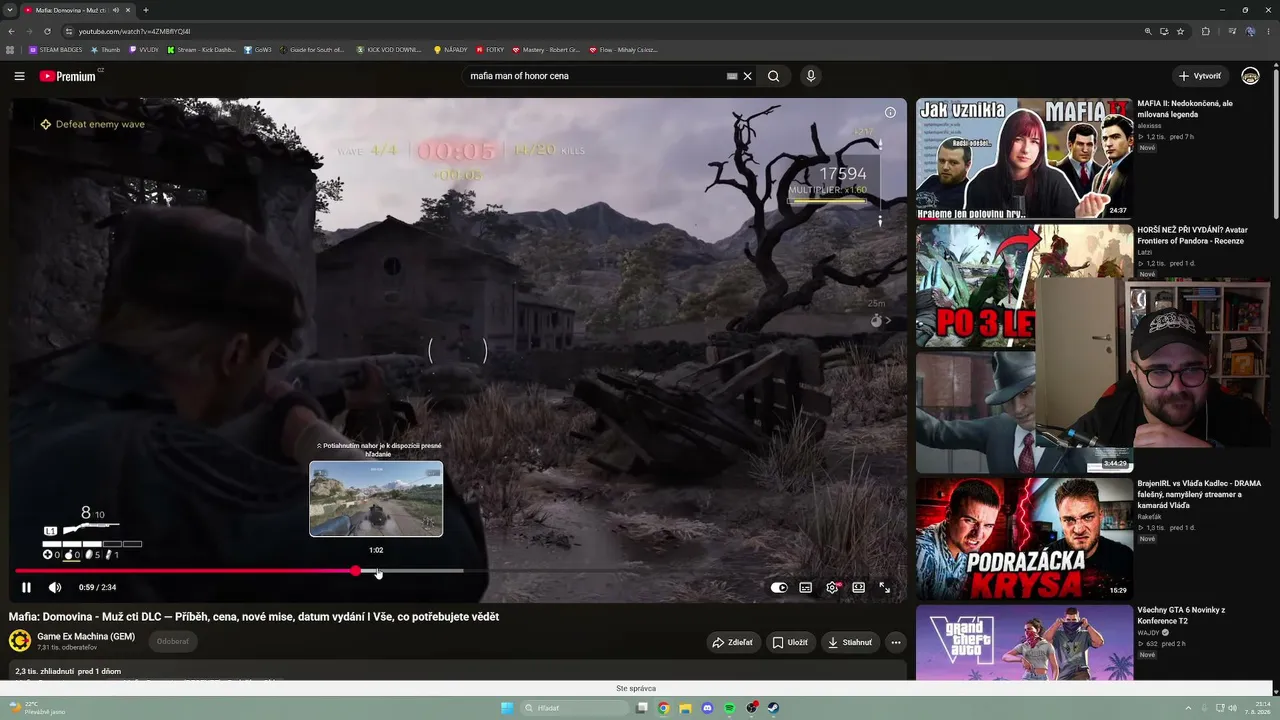This screenshot has height=720, width=1280.
Task: Open more actions ellipsis under the video
Action: [896, 643]
